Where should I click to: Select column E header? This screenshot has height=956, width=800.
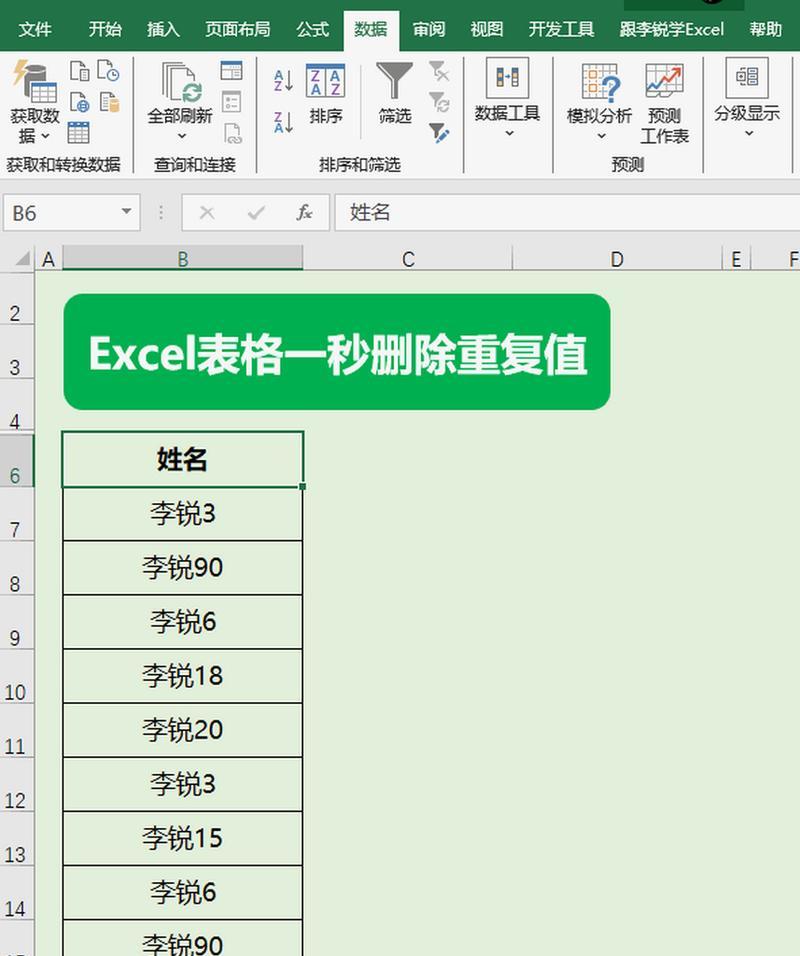(x=736, y=259)
